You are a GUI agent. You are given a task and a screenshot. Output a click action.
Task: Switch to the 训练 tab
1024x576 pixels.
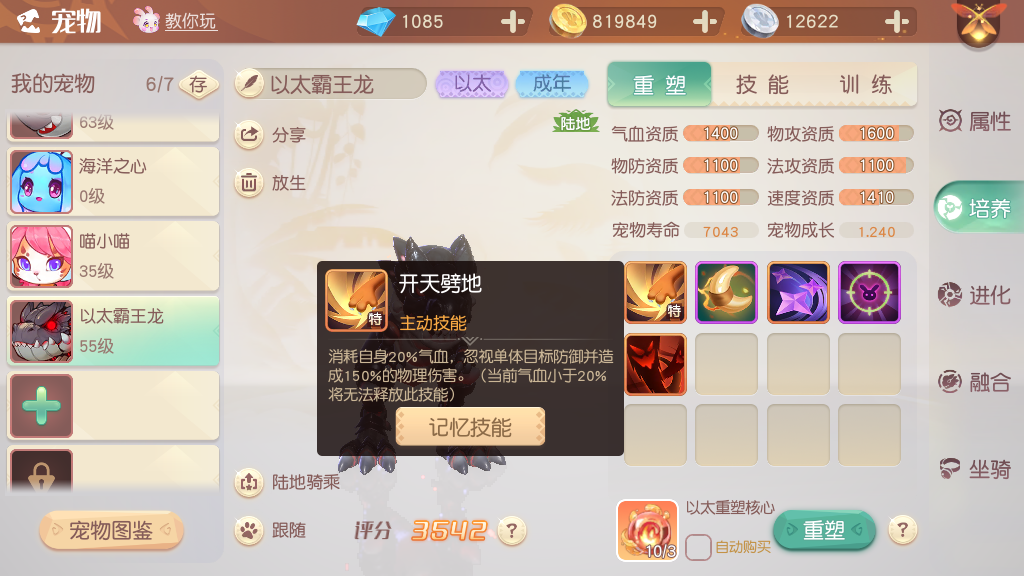click(x=866, y=84)
